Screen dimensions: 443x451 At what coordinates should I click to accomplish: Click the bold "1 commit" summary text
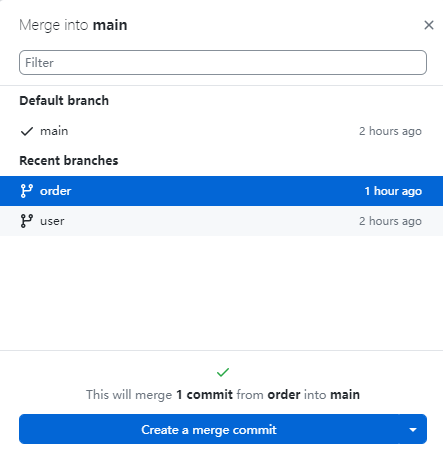205,395
